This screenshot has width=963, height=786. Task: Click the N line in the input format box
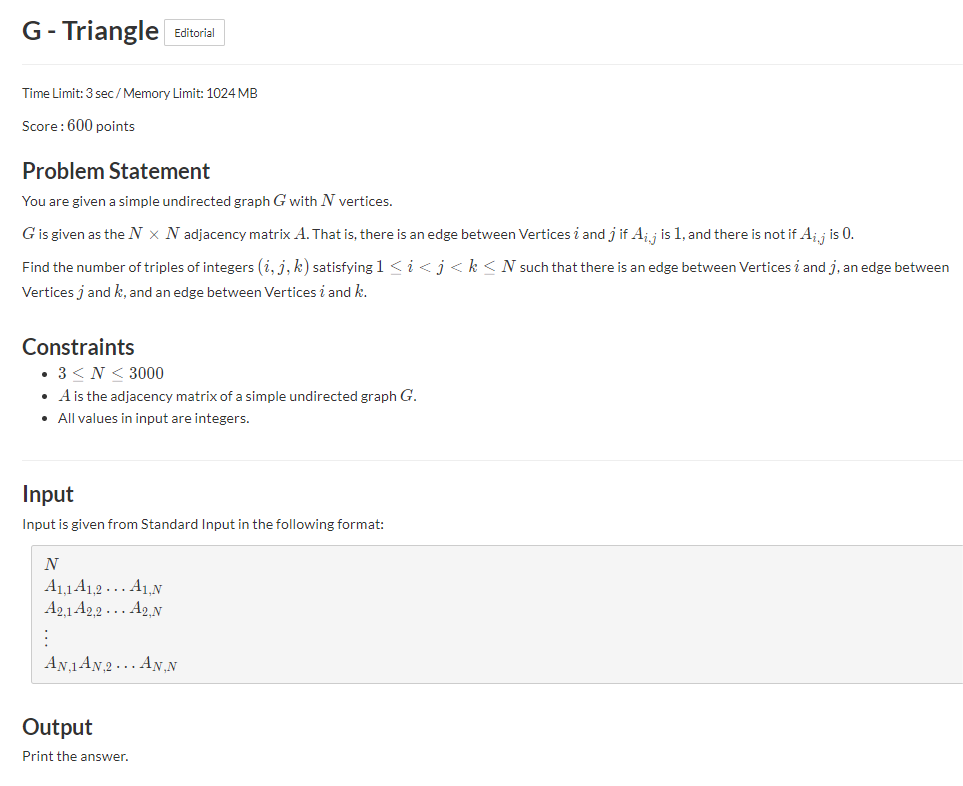52,564
